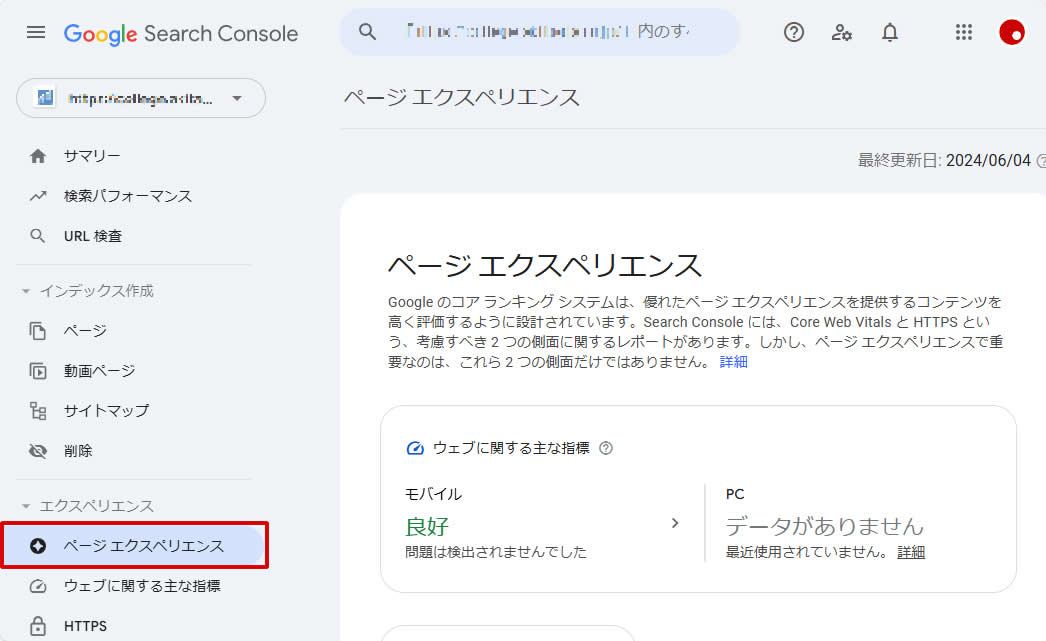Click the red account avatar
The image size is (1046, 641).
[1012, 32]
